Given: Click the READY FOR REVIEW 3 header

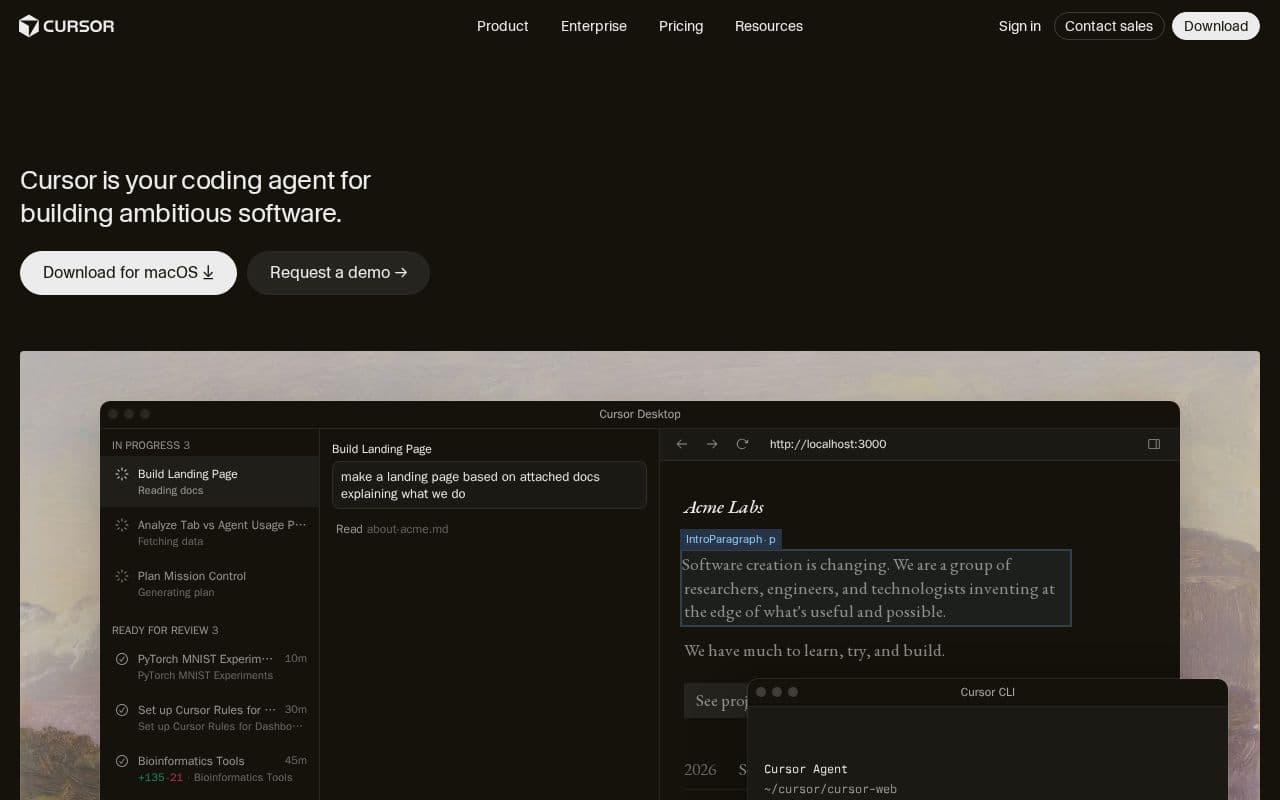Looking at the screenshot, I should click(165, 630).
